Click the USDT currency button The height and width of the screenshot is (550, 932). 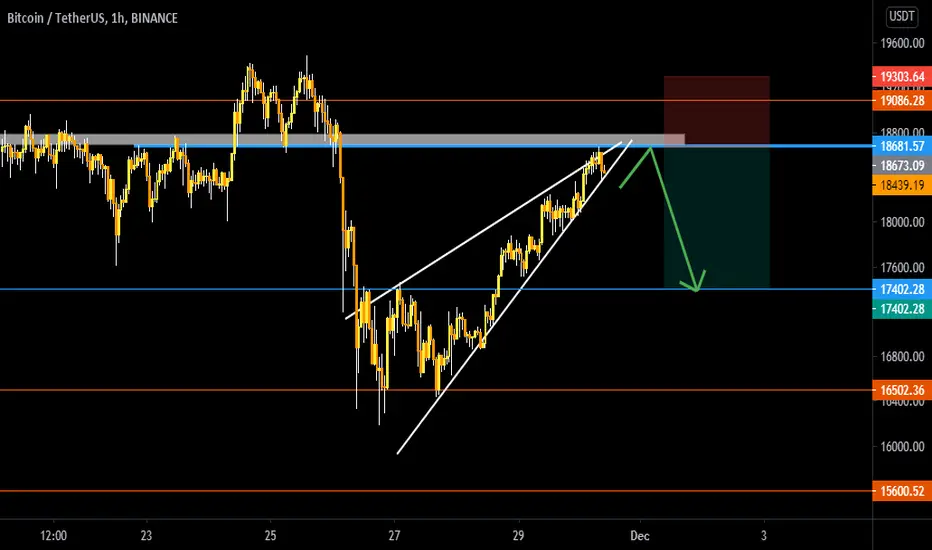(x=901, y=16)
